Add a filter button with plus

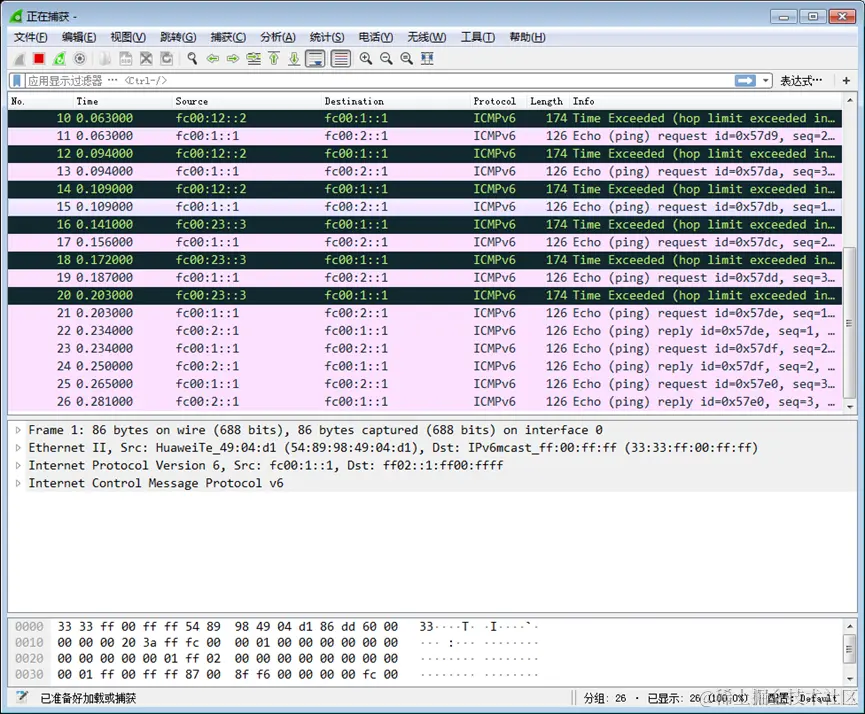click(846, 81)
